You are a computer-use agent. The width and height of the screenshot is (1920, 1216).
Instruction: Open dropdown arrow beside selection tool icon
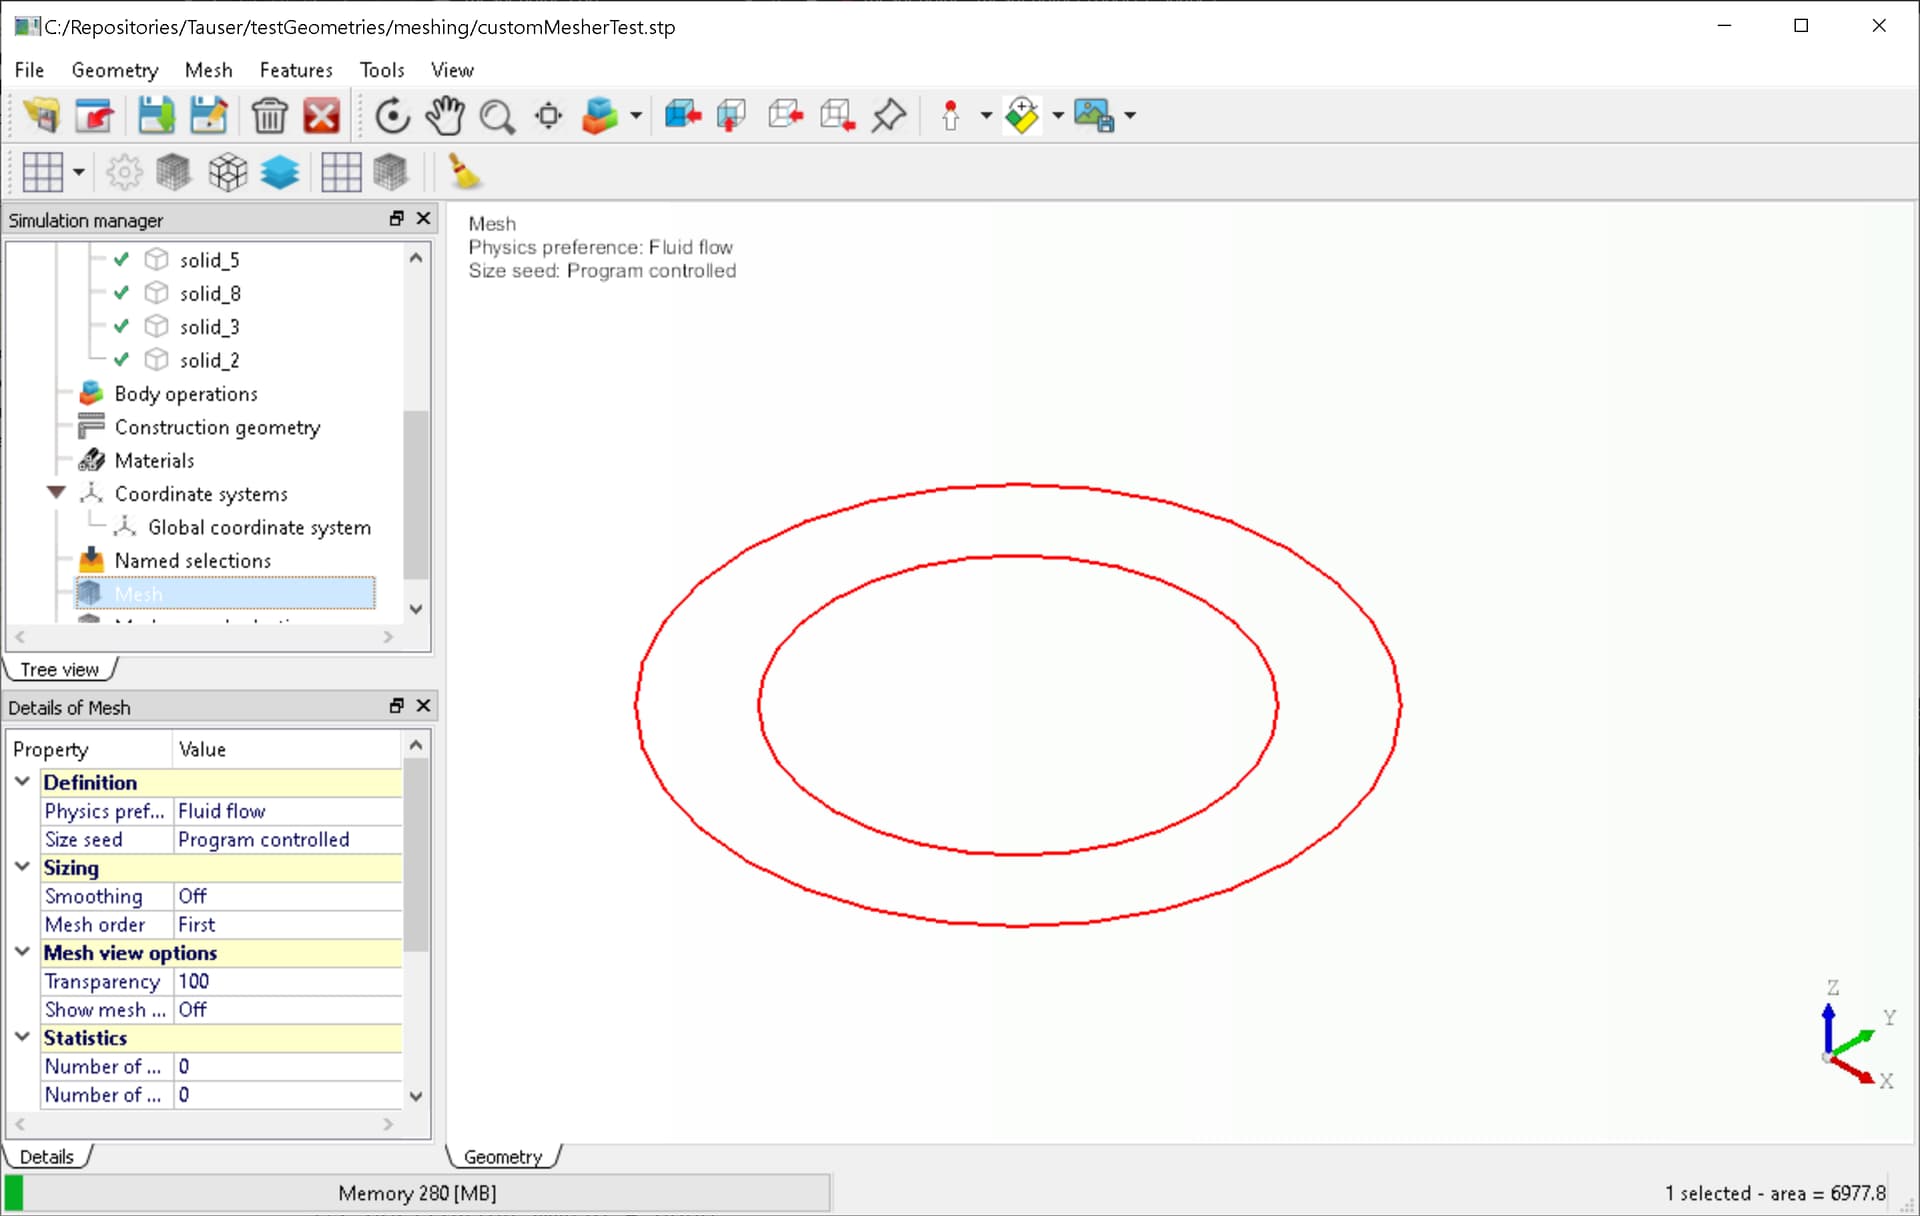point(1058,116)
